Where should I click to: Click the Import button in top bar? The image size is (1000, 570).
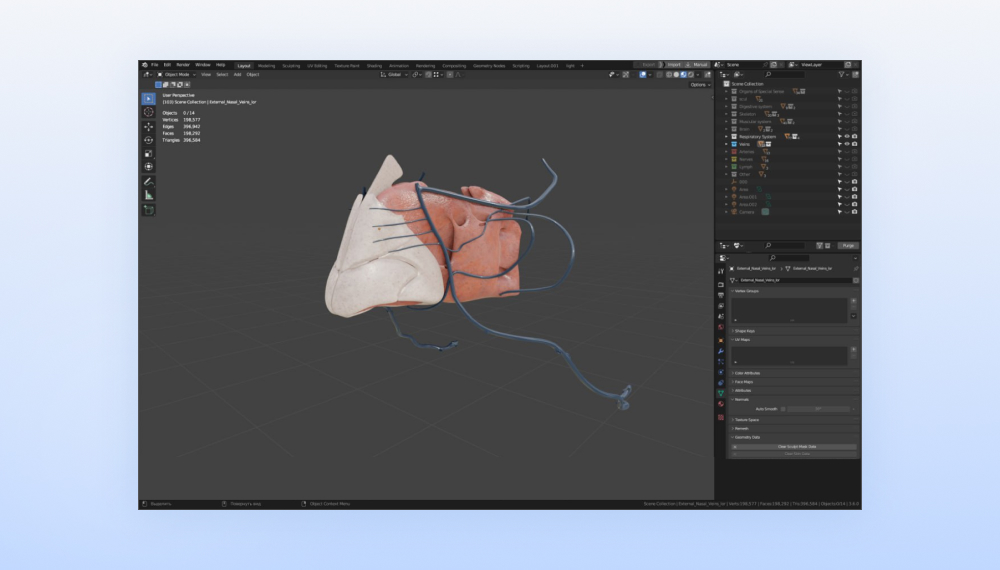pos(673,65)
